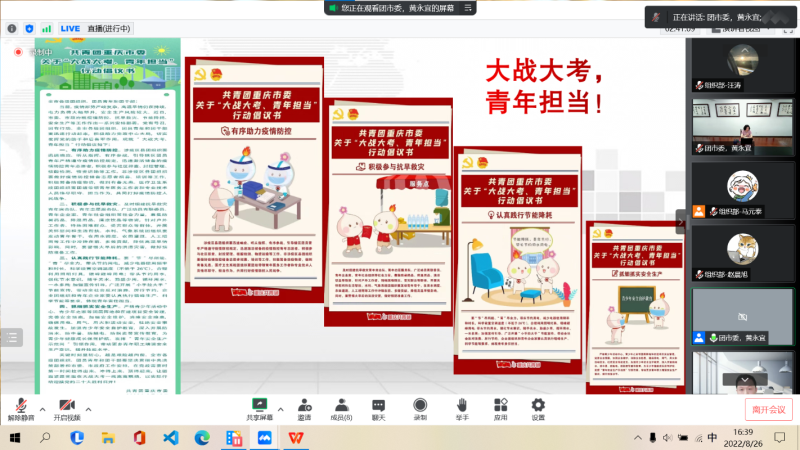Screen dimensions: 800x450
Task: Open File Explorer from taskbar
Action: pos(108,438)
